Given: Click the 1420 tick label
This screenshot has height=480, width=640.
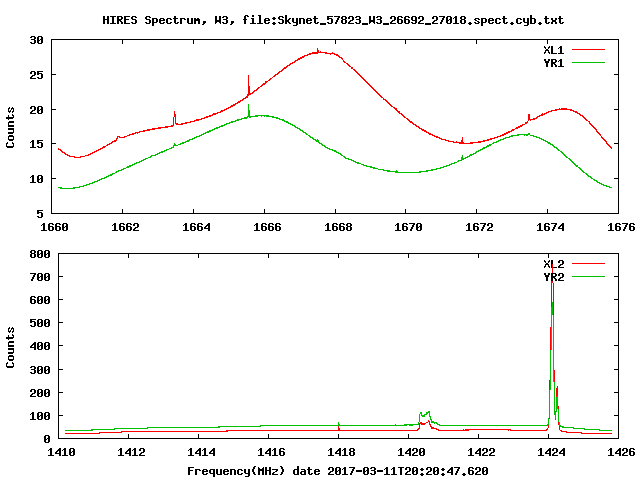Looking at the screenshot, I should (411, 452).
